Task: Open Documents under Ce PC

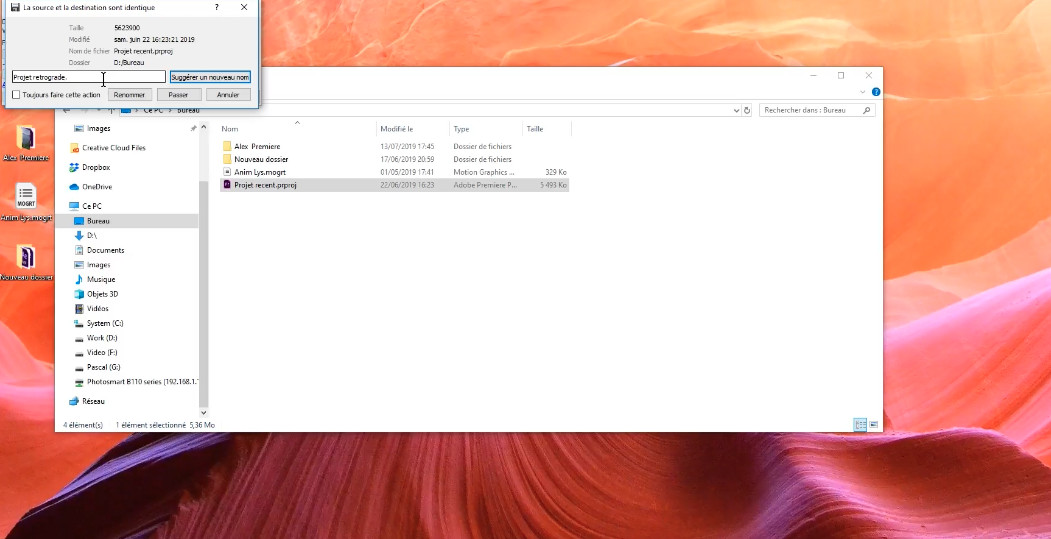Action: 99,250
